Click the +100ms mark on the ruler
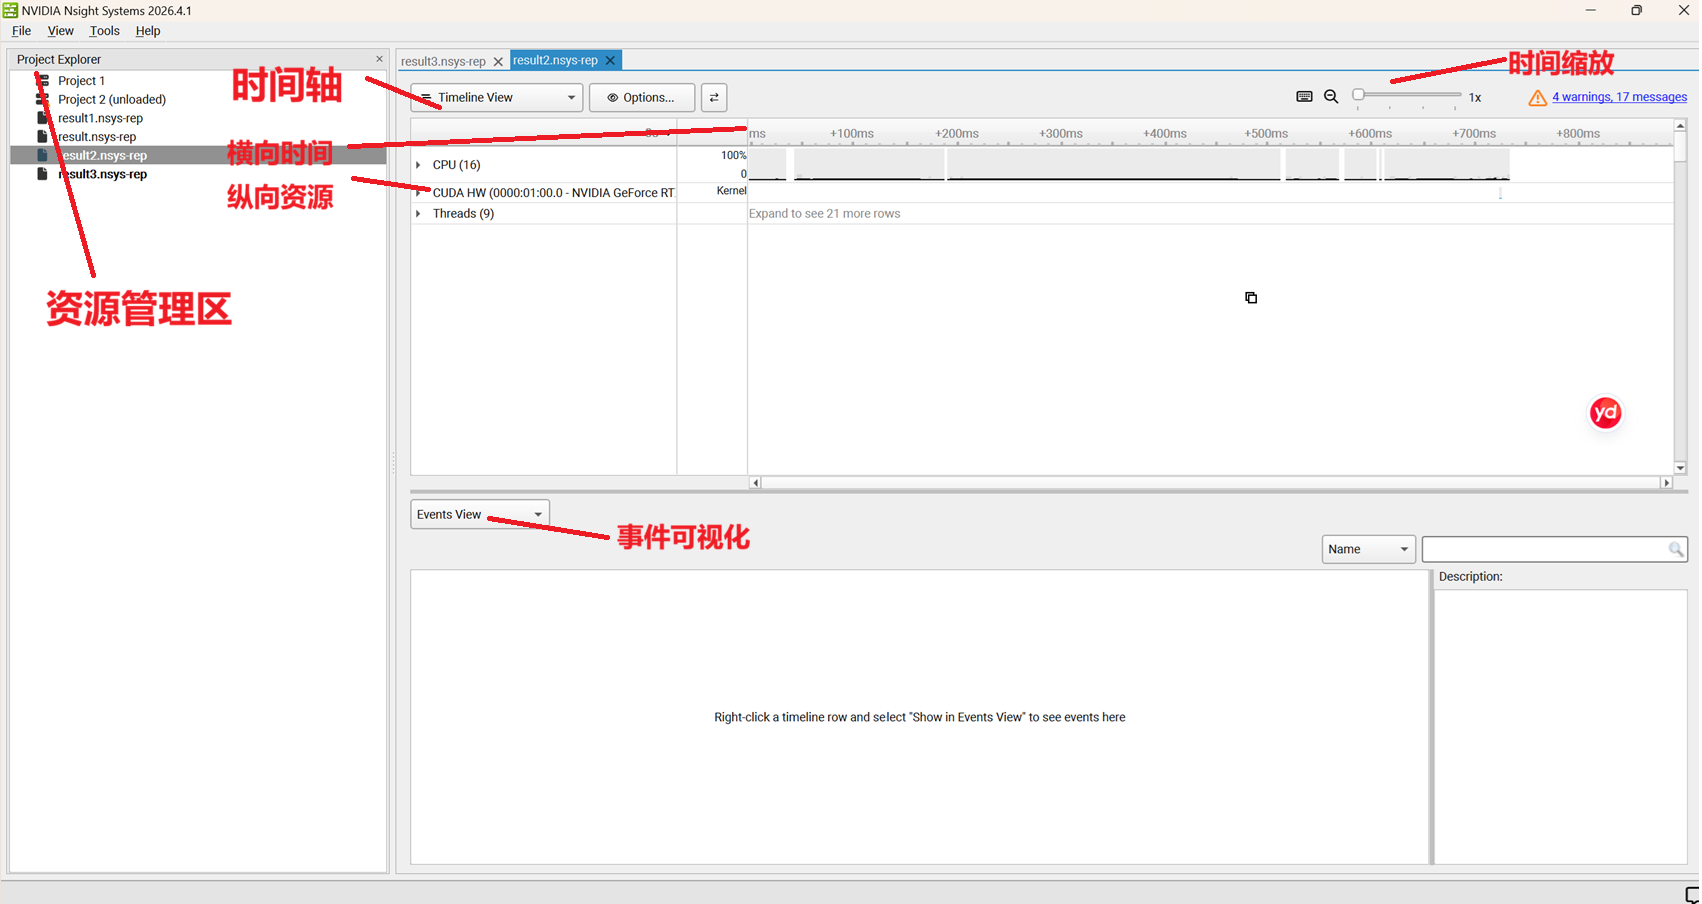1702x904 pixels. click(852, 134)
